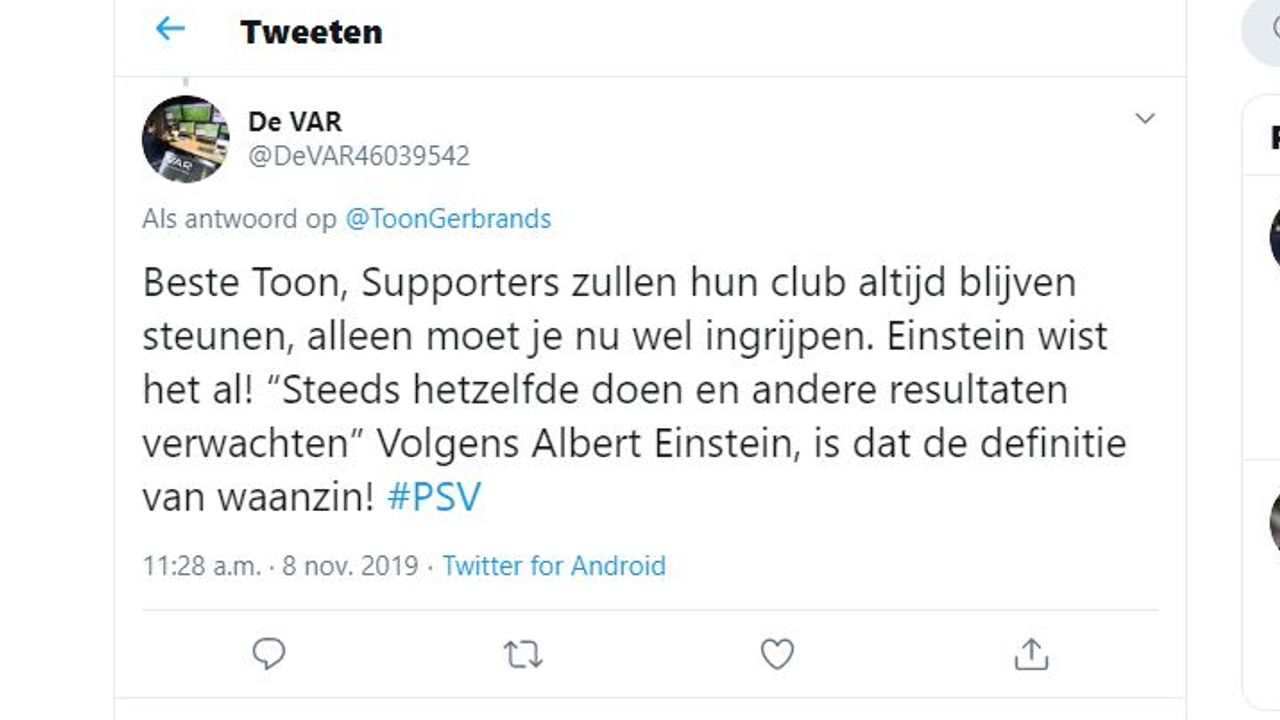Retweet this De VAR tweet

tap(522, 654)
